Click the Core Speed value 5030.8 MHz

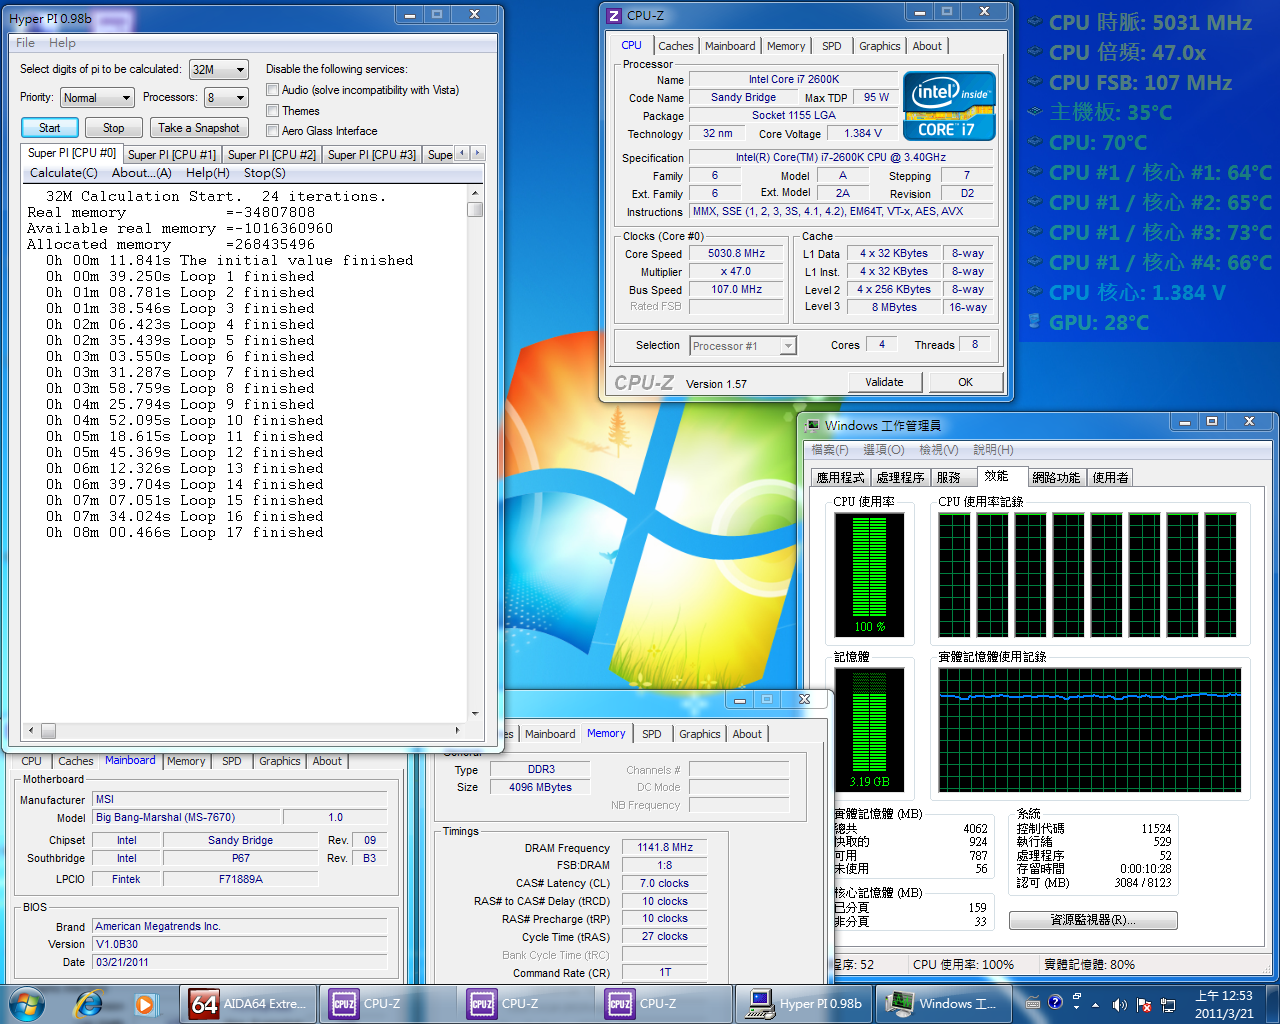tap(737, 254)
